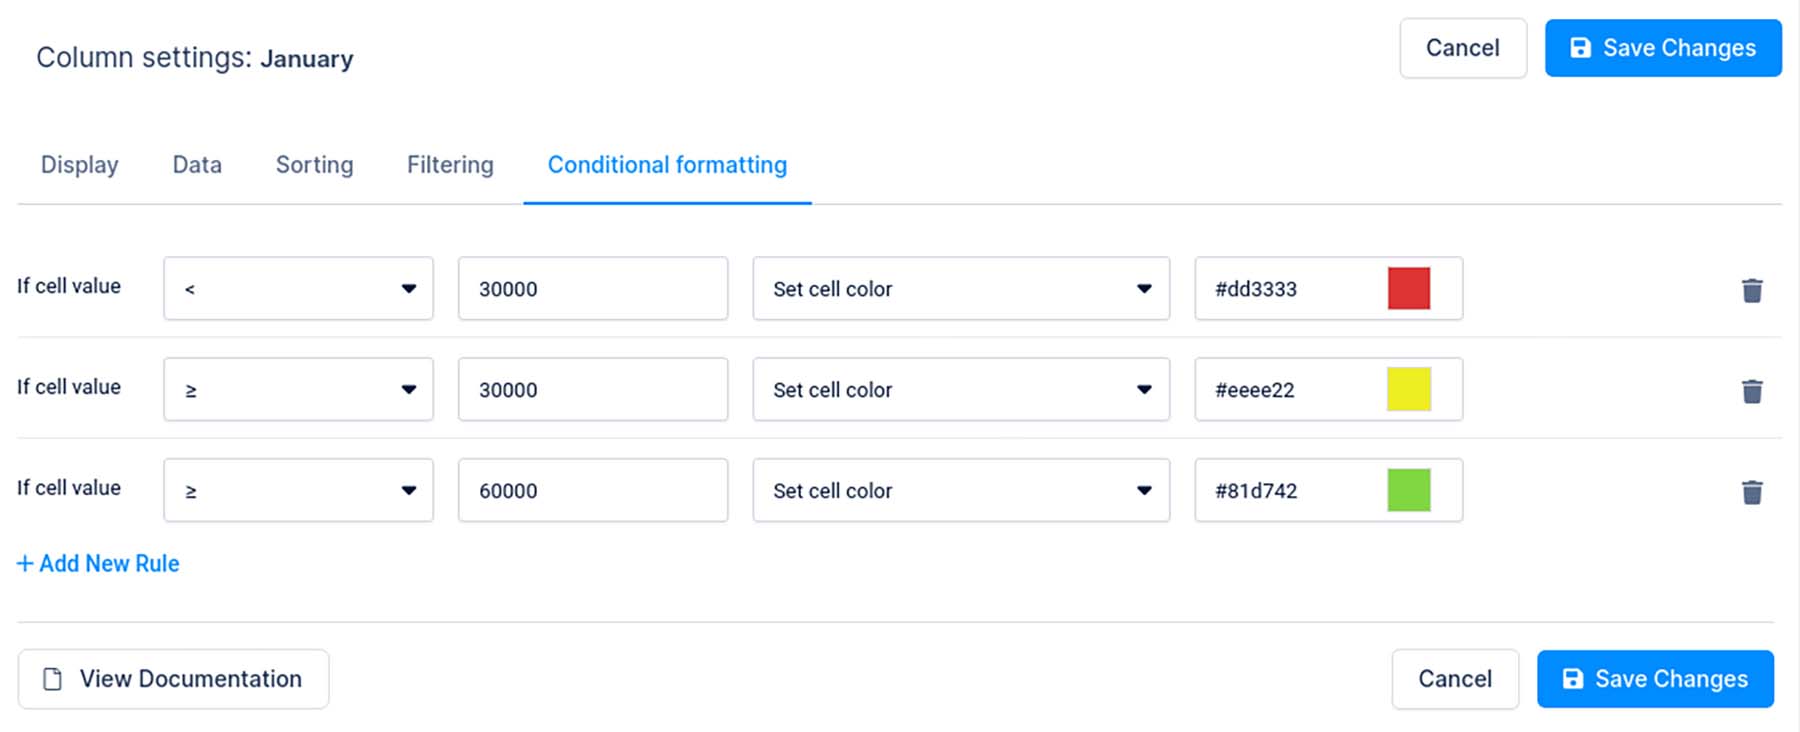The image size is (1800, 732).
Task: Click View Documentation
Action: pos(172,679)
